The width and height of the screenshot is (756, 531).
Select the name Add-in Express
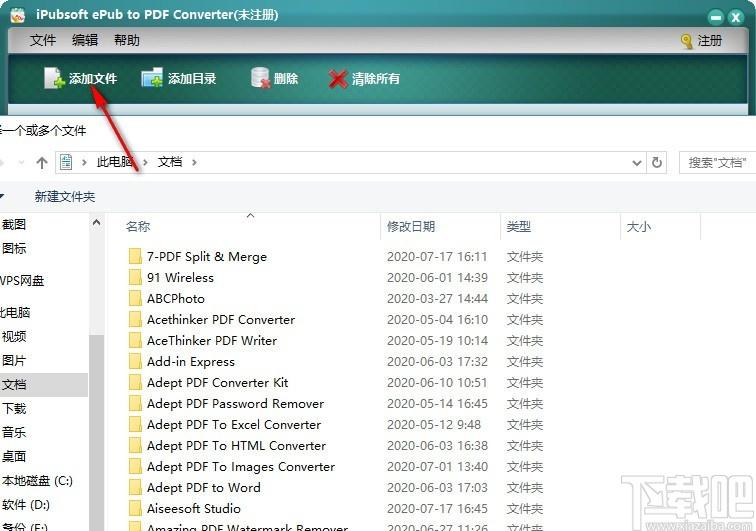point(191,361)
